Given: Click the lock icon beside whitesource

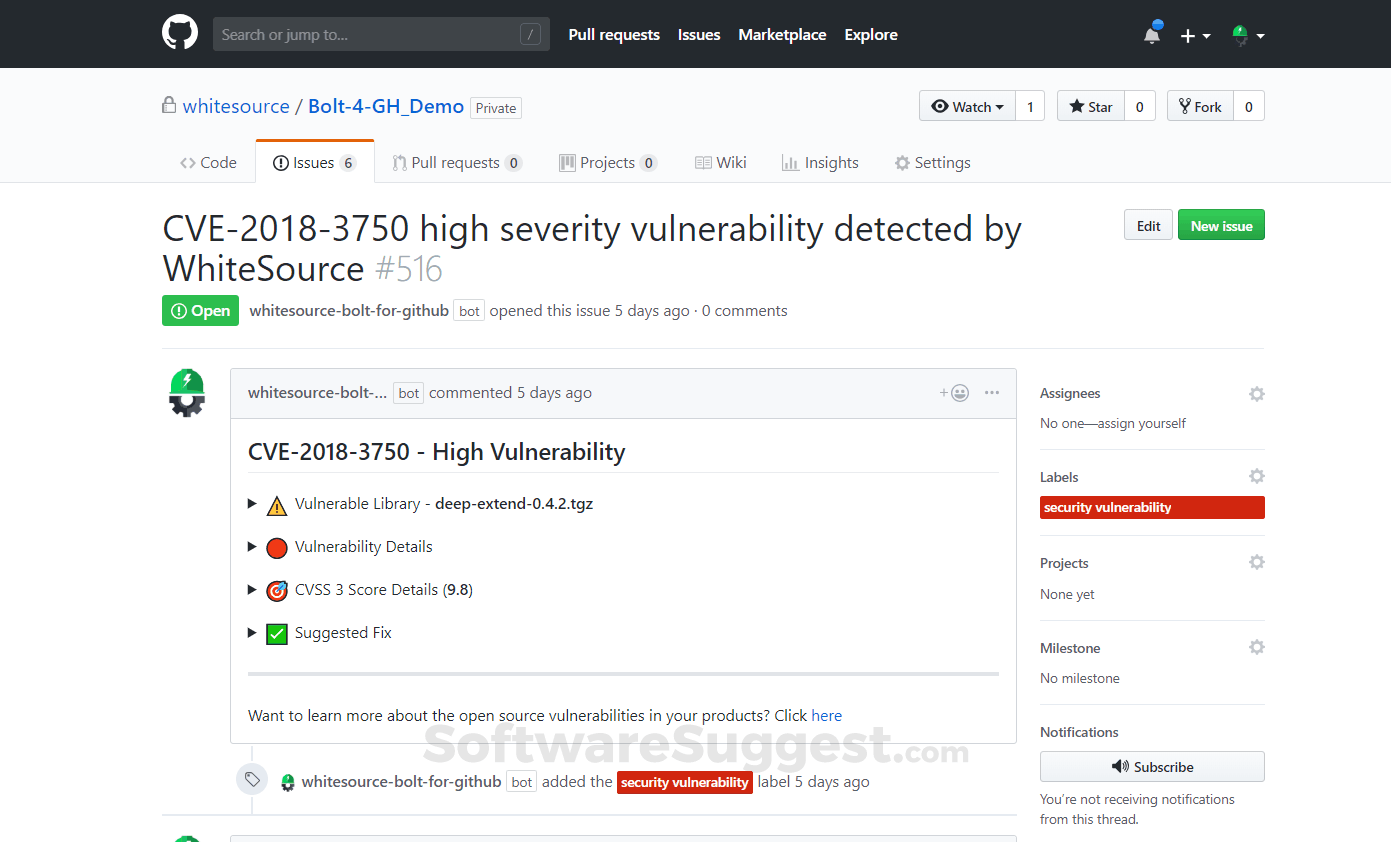Looking at the screenshot, I should tap(169, 104).
